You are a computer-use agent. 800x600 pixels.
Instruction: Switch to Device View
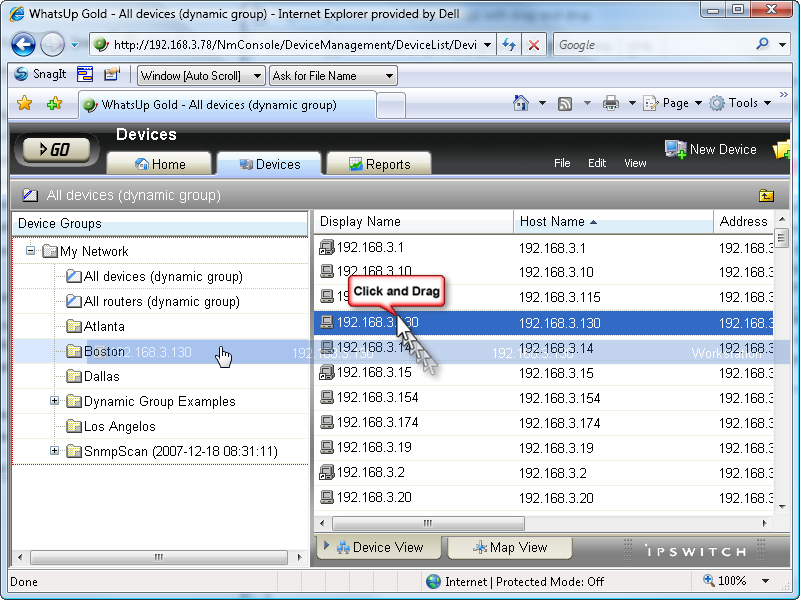point(378,547)
